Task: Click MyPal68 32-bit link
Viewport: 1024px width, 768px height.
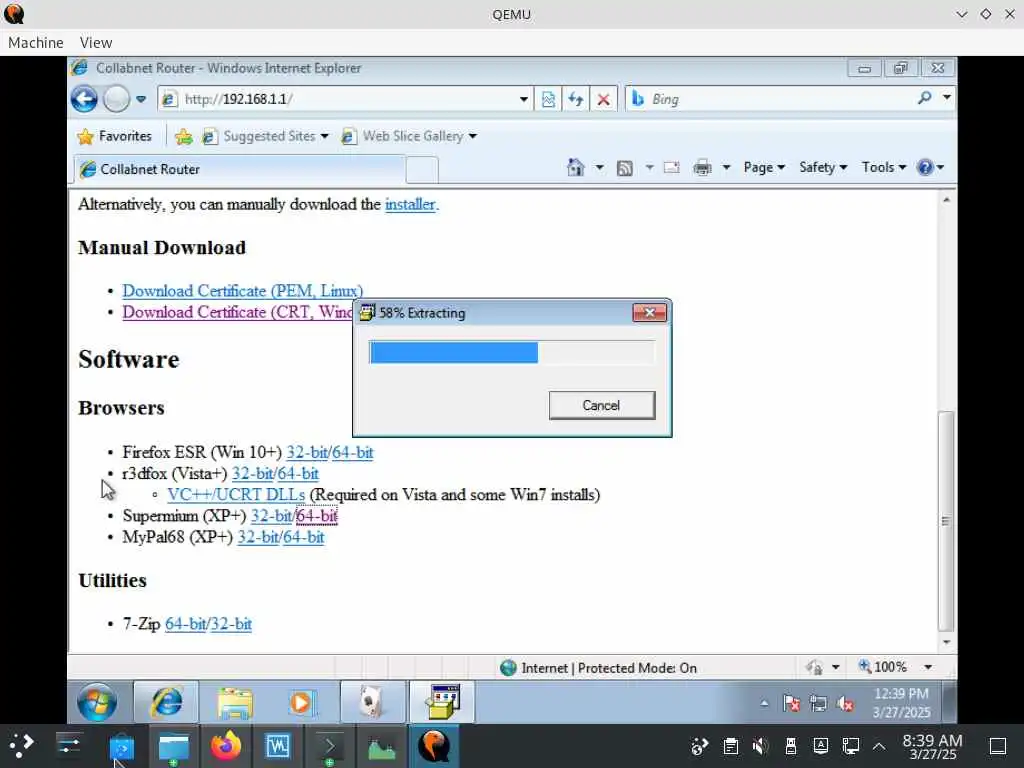Action: (258, 537)
